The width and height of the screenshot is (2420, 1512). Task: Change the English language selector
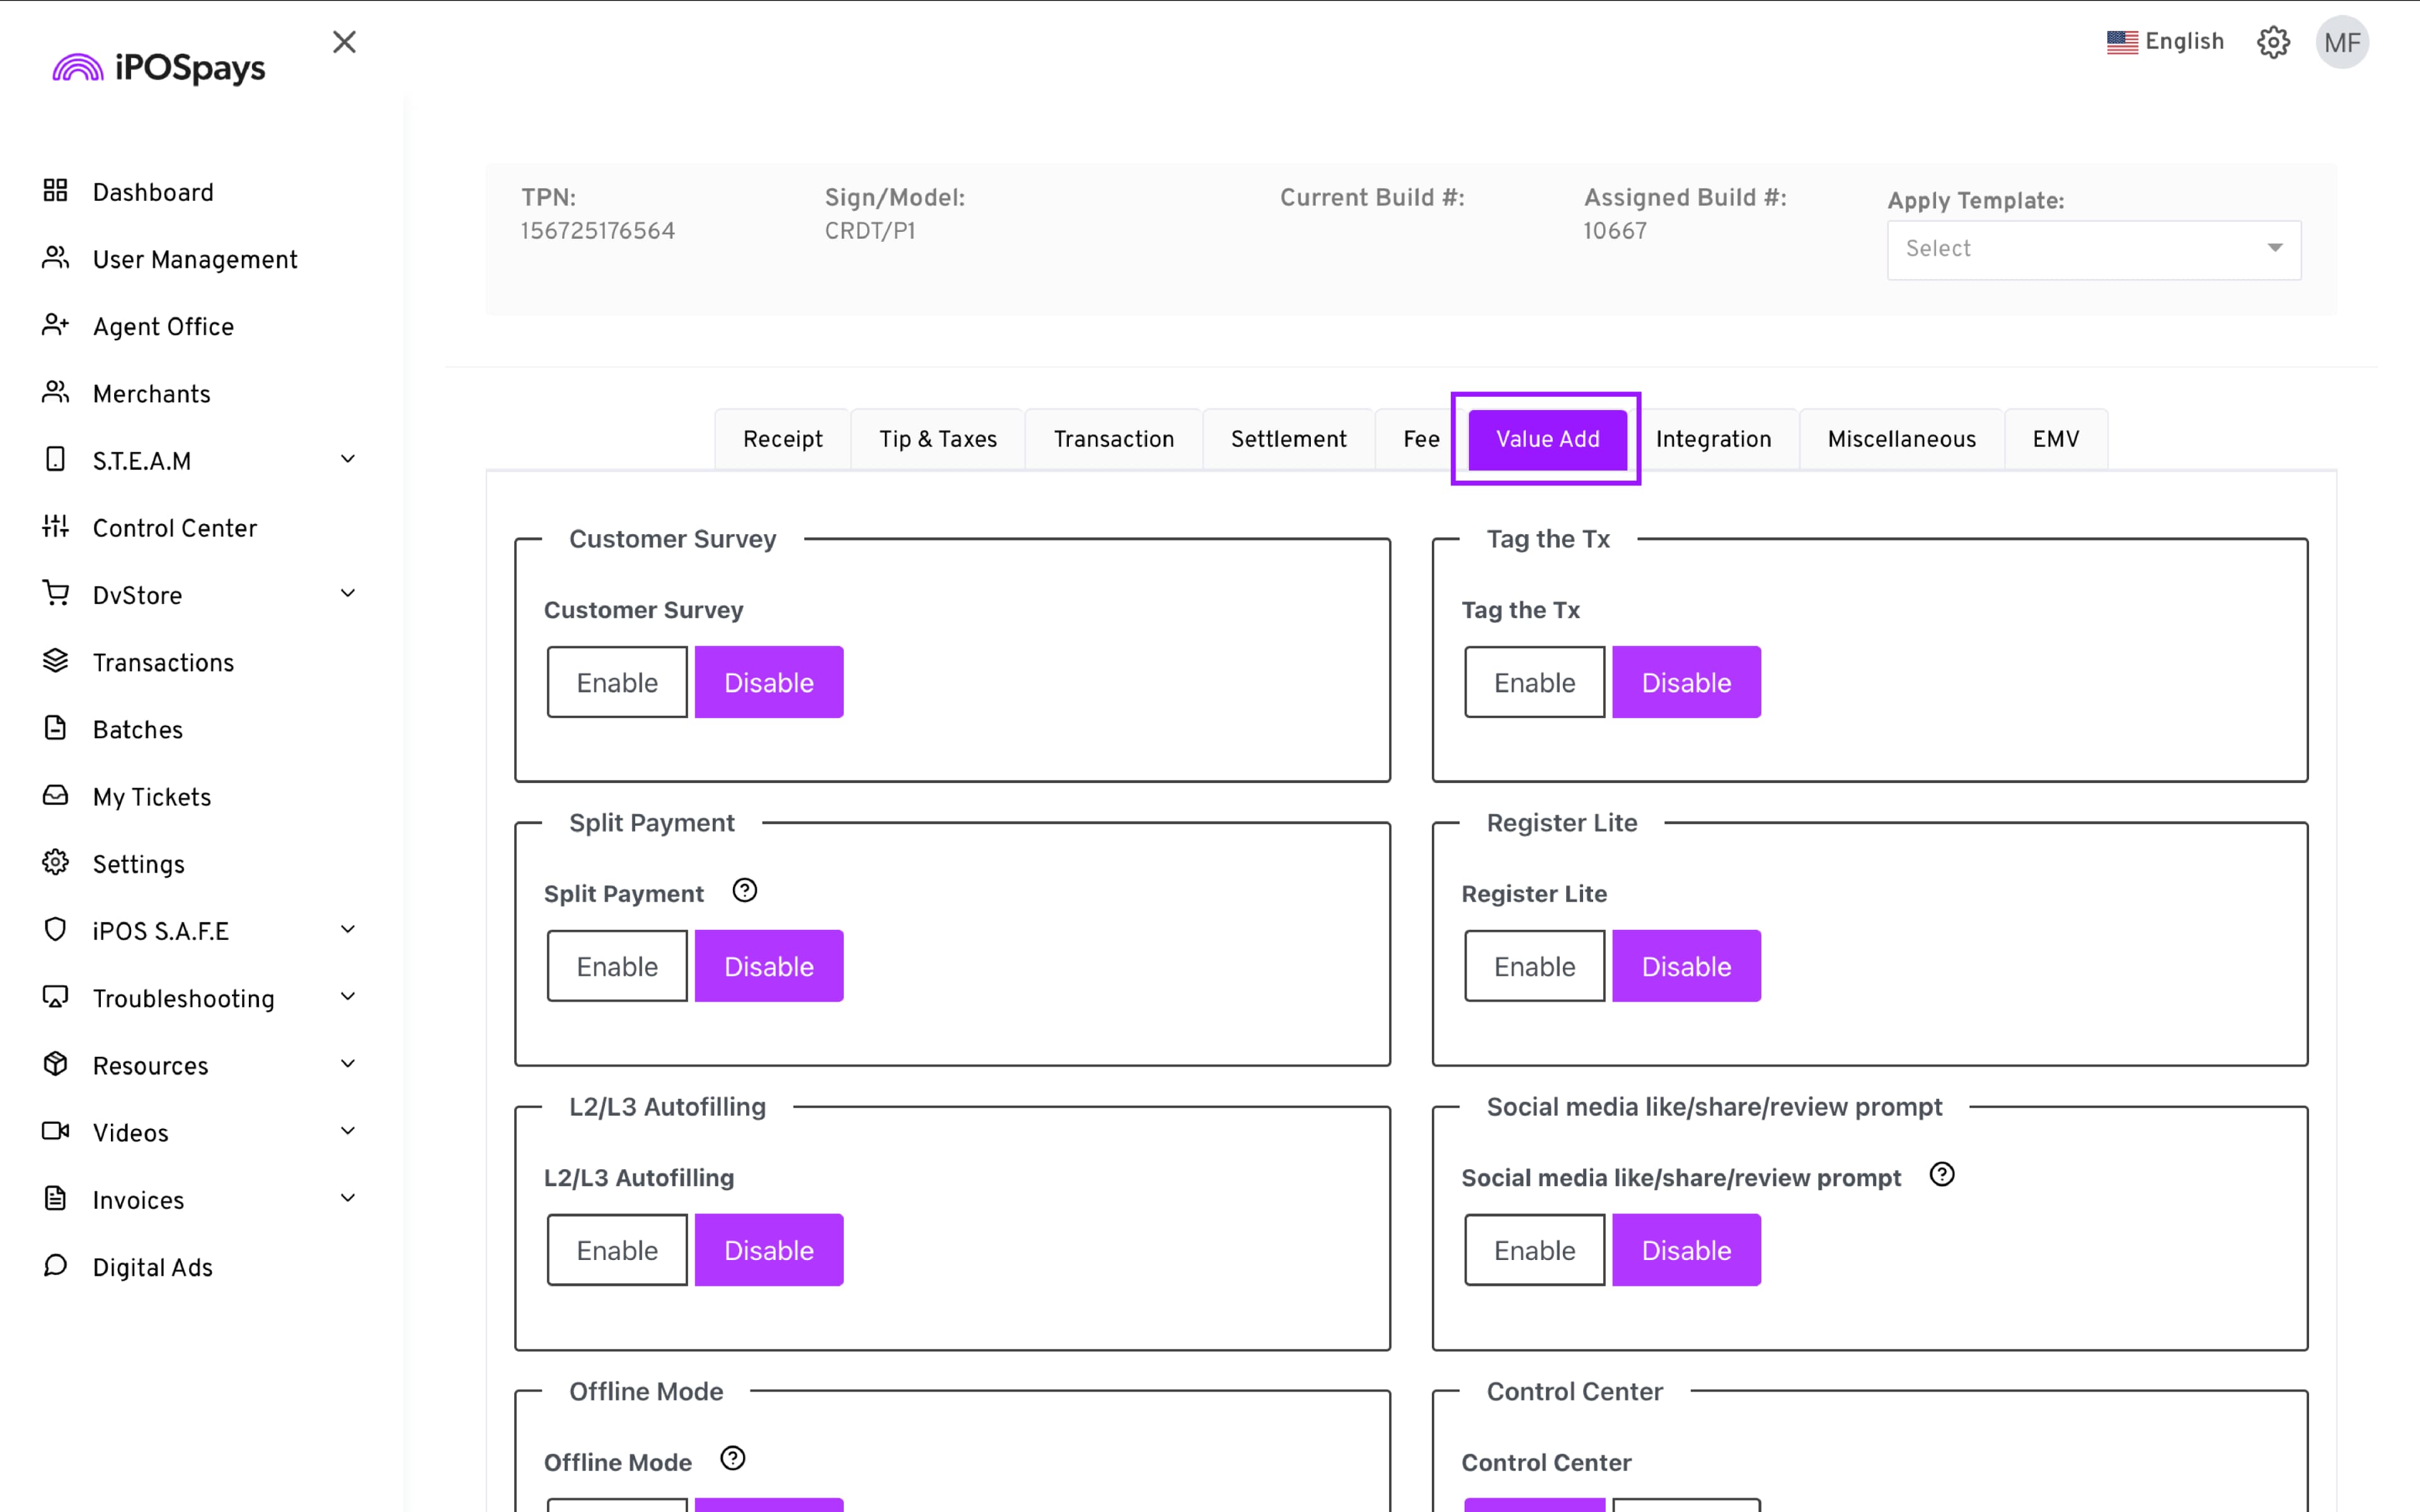(x=2165, y=42)
